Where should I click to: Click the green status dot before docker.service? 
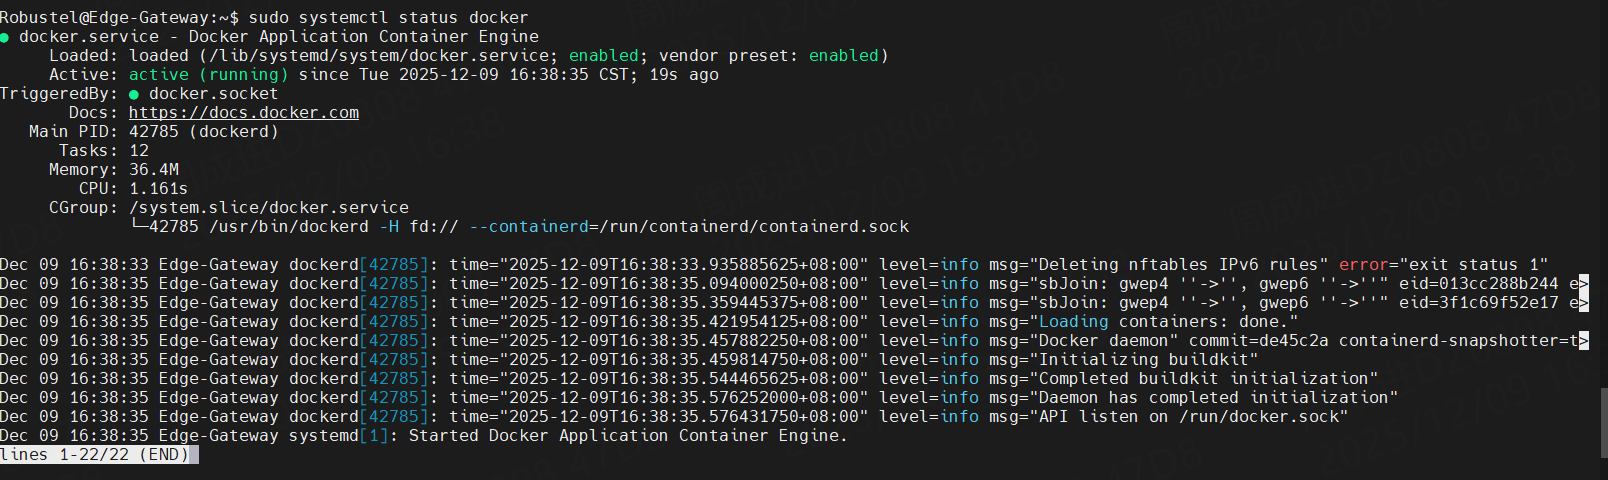coord(5,37)
